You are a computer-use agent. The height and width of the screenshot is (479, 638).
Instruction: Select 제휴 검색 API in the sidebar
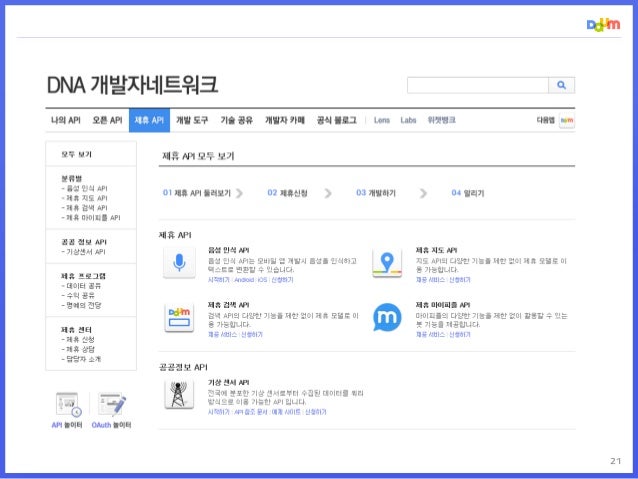click(x=87, y=208)
